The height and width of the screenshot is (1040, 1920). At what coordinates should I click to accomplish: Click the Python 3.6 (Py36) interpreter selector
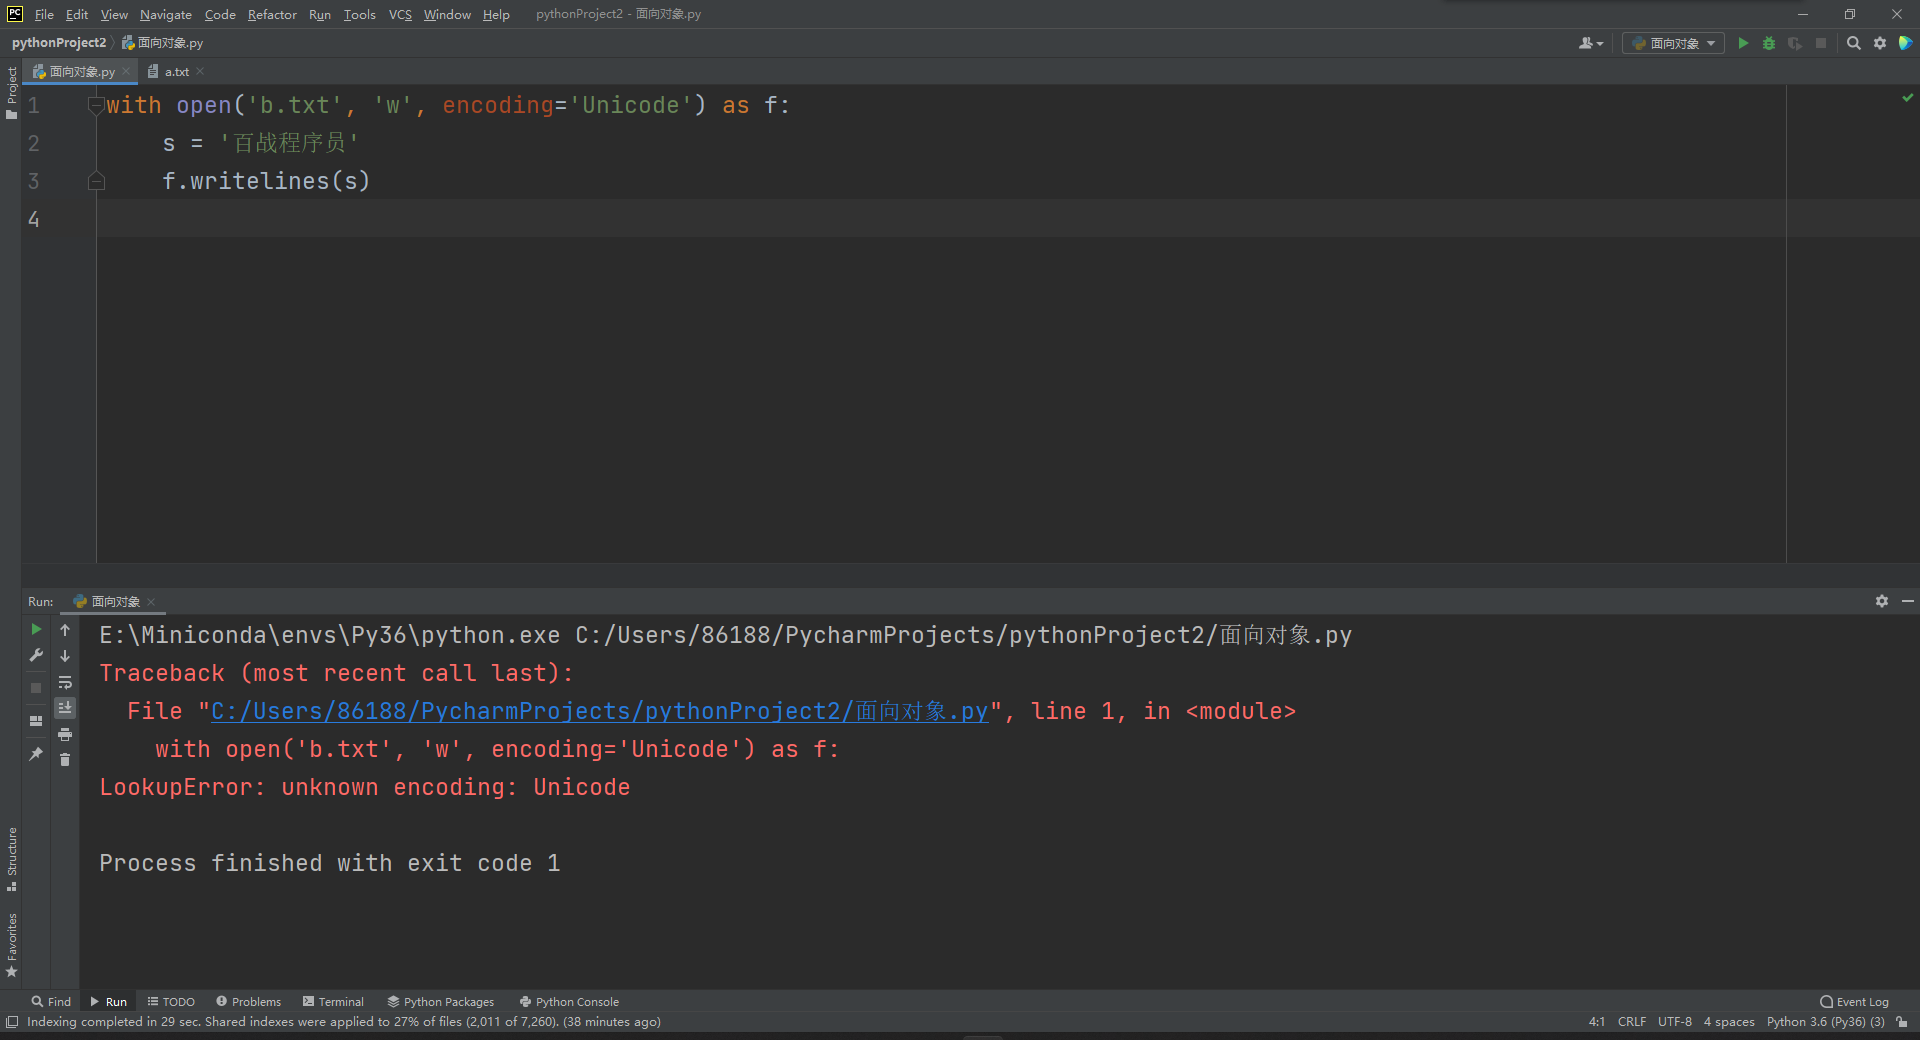(x=1825, y=1021)
